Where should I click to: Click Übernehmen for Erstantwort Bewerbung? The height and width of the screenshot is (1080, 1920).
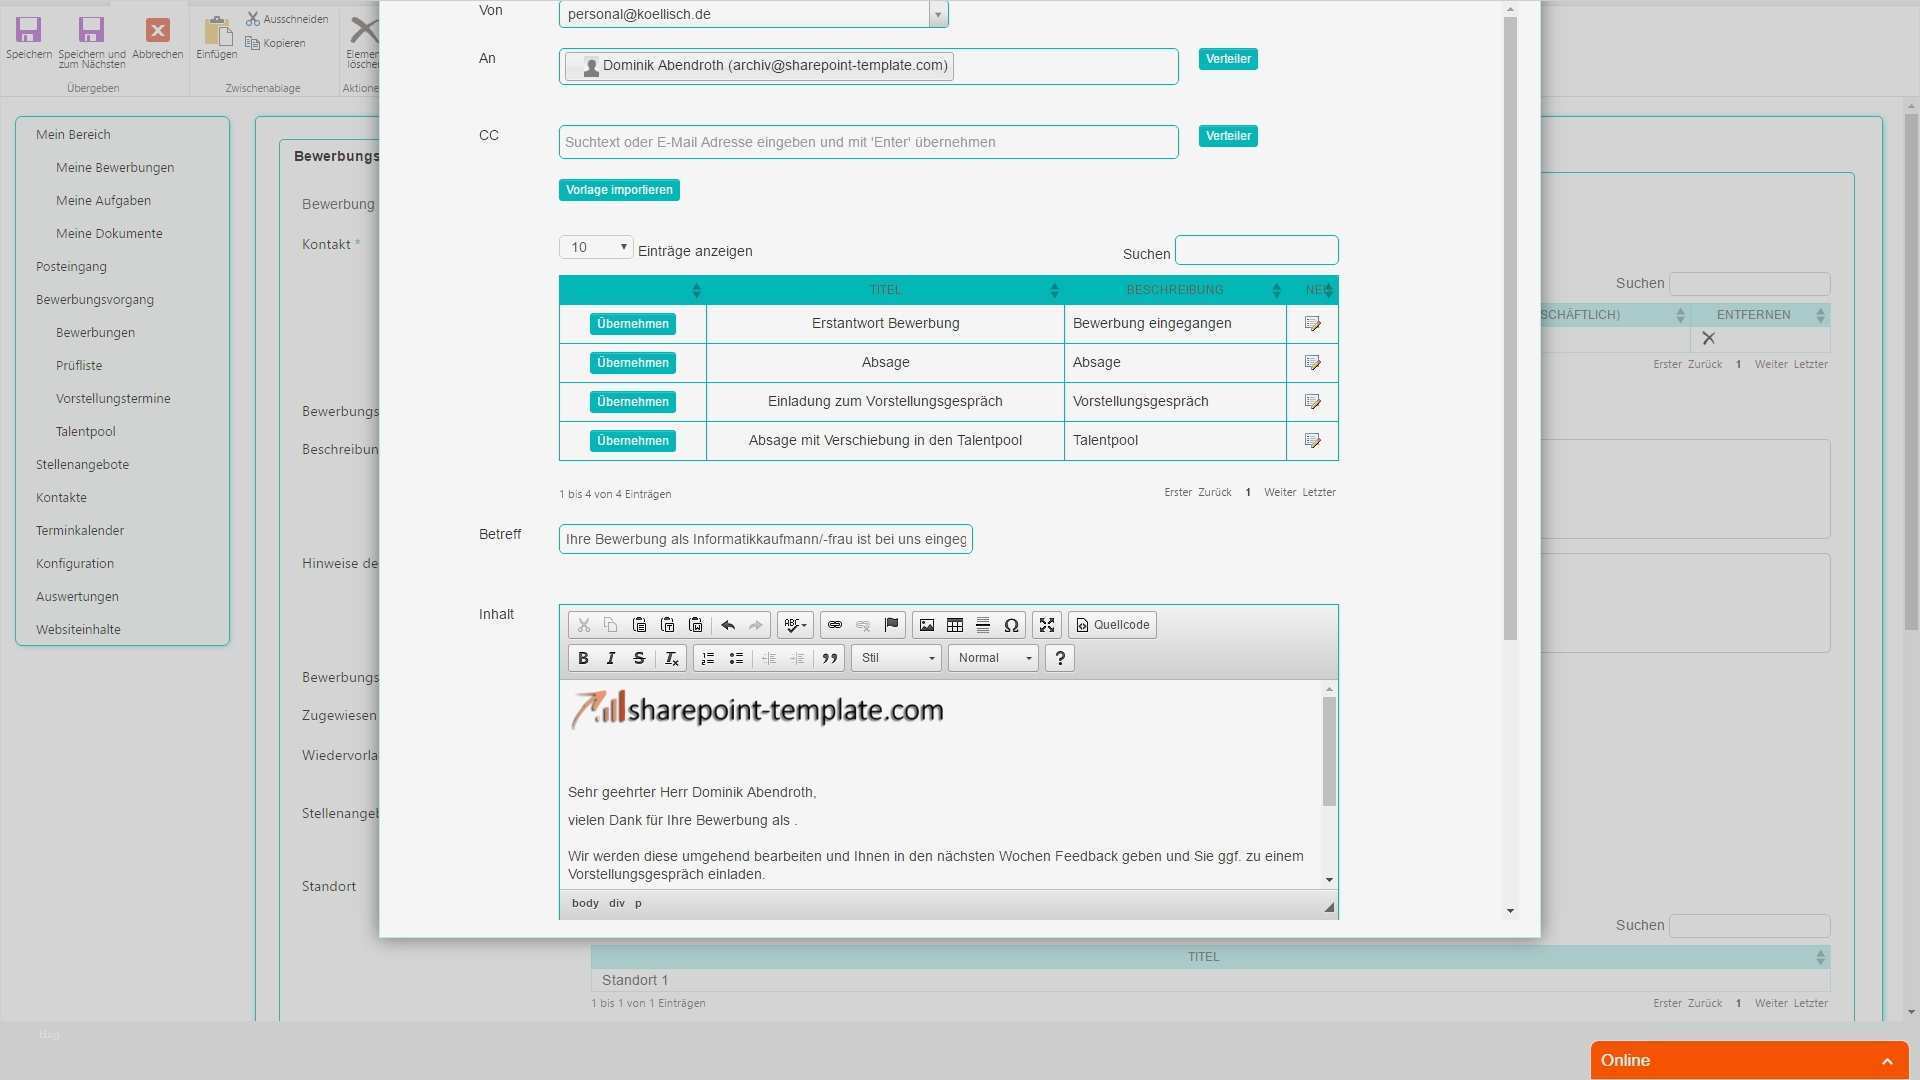click(632, 324)
